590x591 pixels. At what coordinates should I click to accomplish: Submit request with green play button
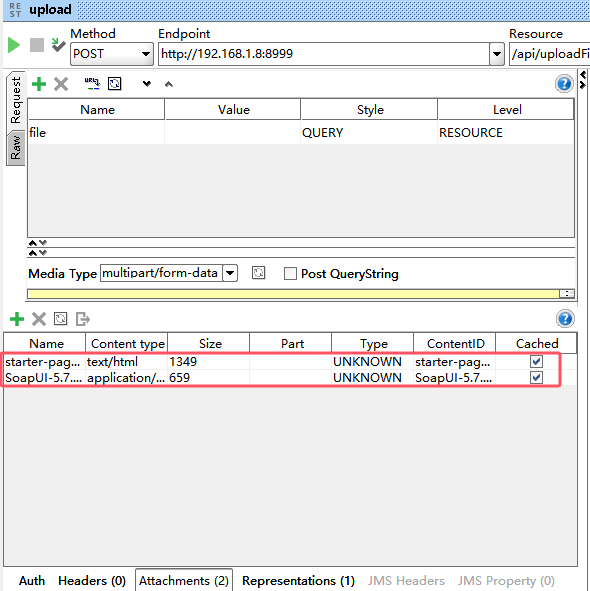(14, 45)
